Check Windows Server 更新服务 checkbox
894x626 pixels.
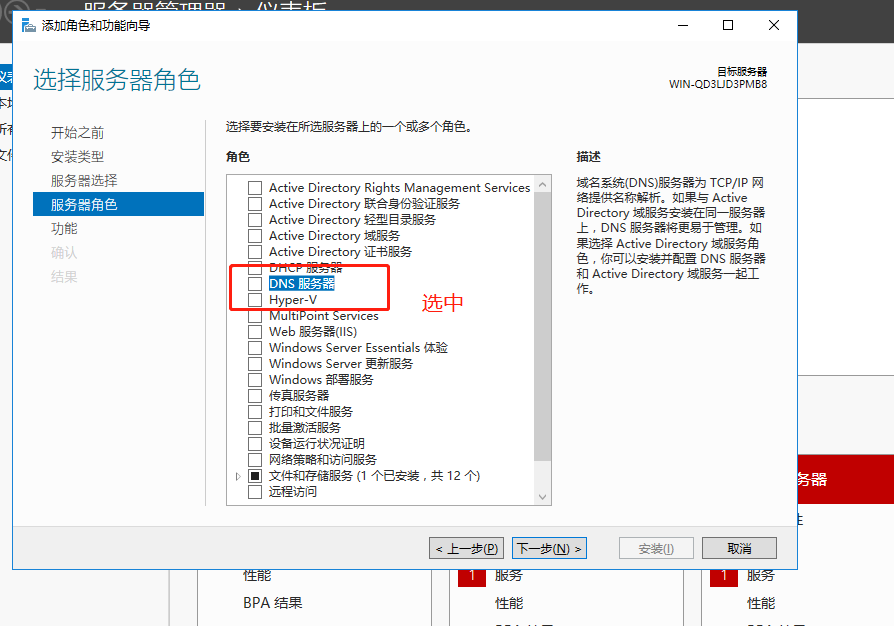click(x=255, y=363)
